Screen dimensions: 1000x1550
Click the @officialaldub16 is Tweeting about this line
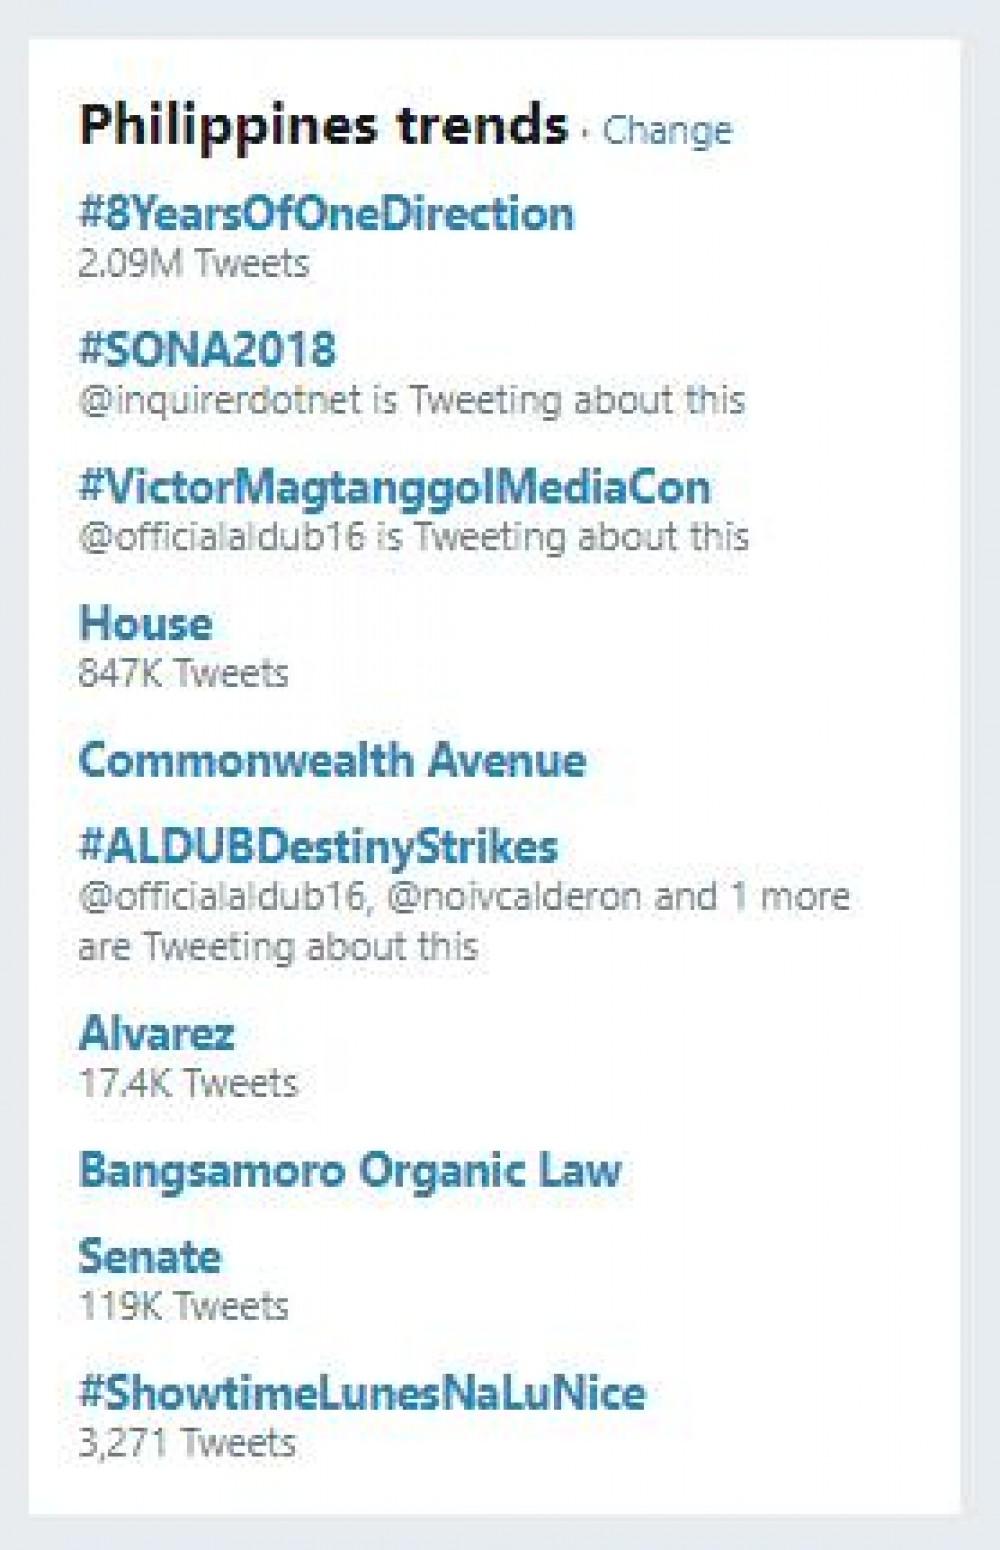coord(413,537)
